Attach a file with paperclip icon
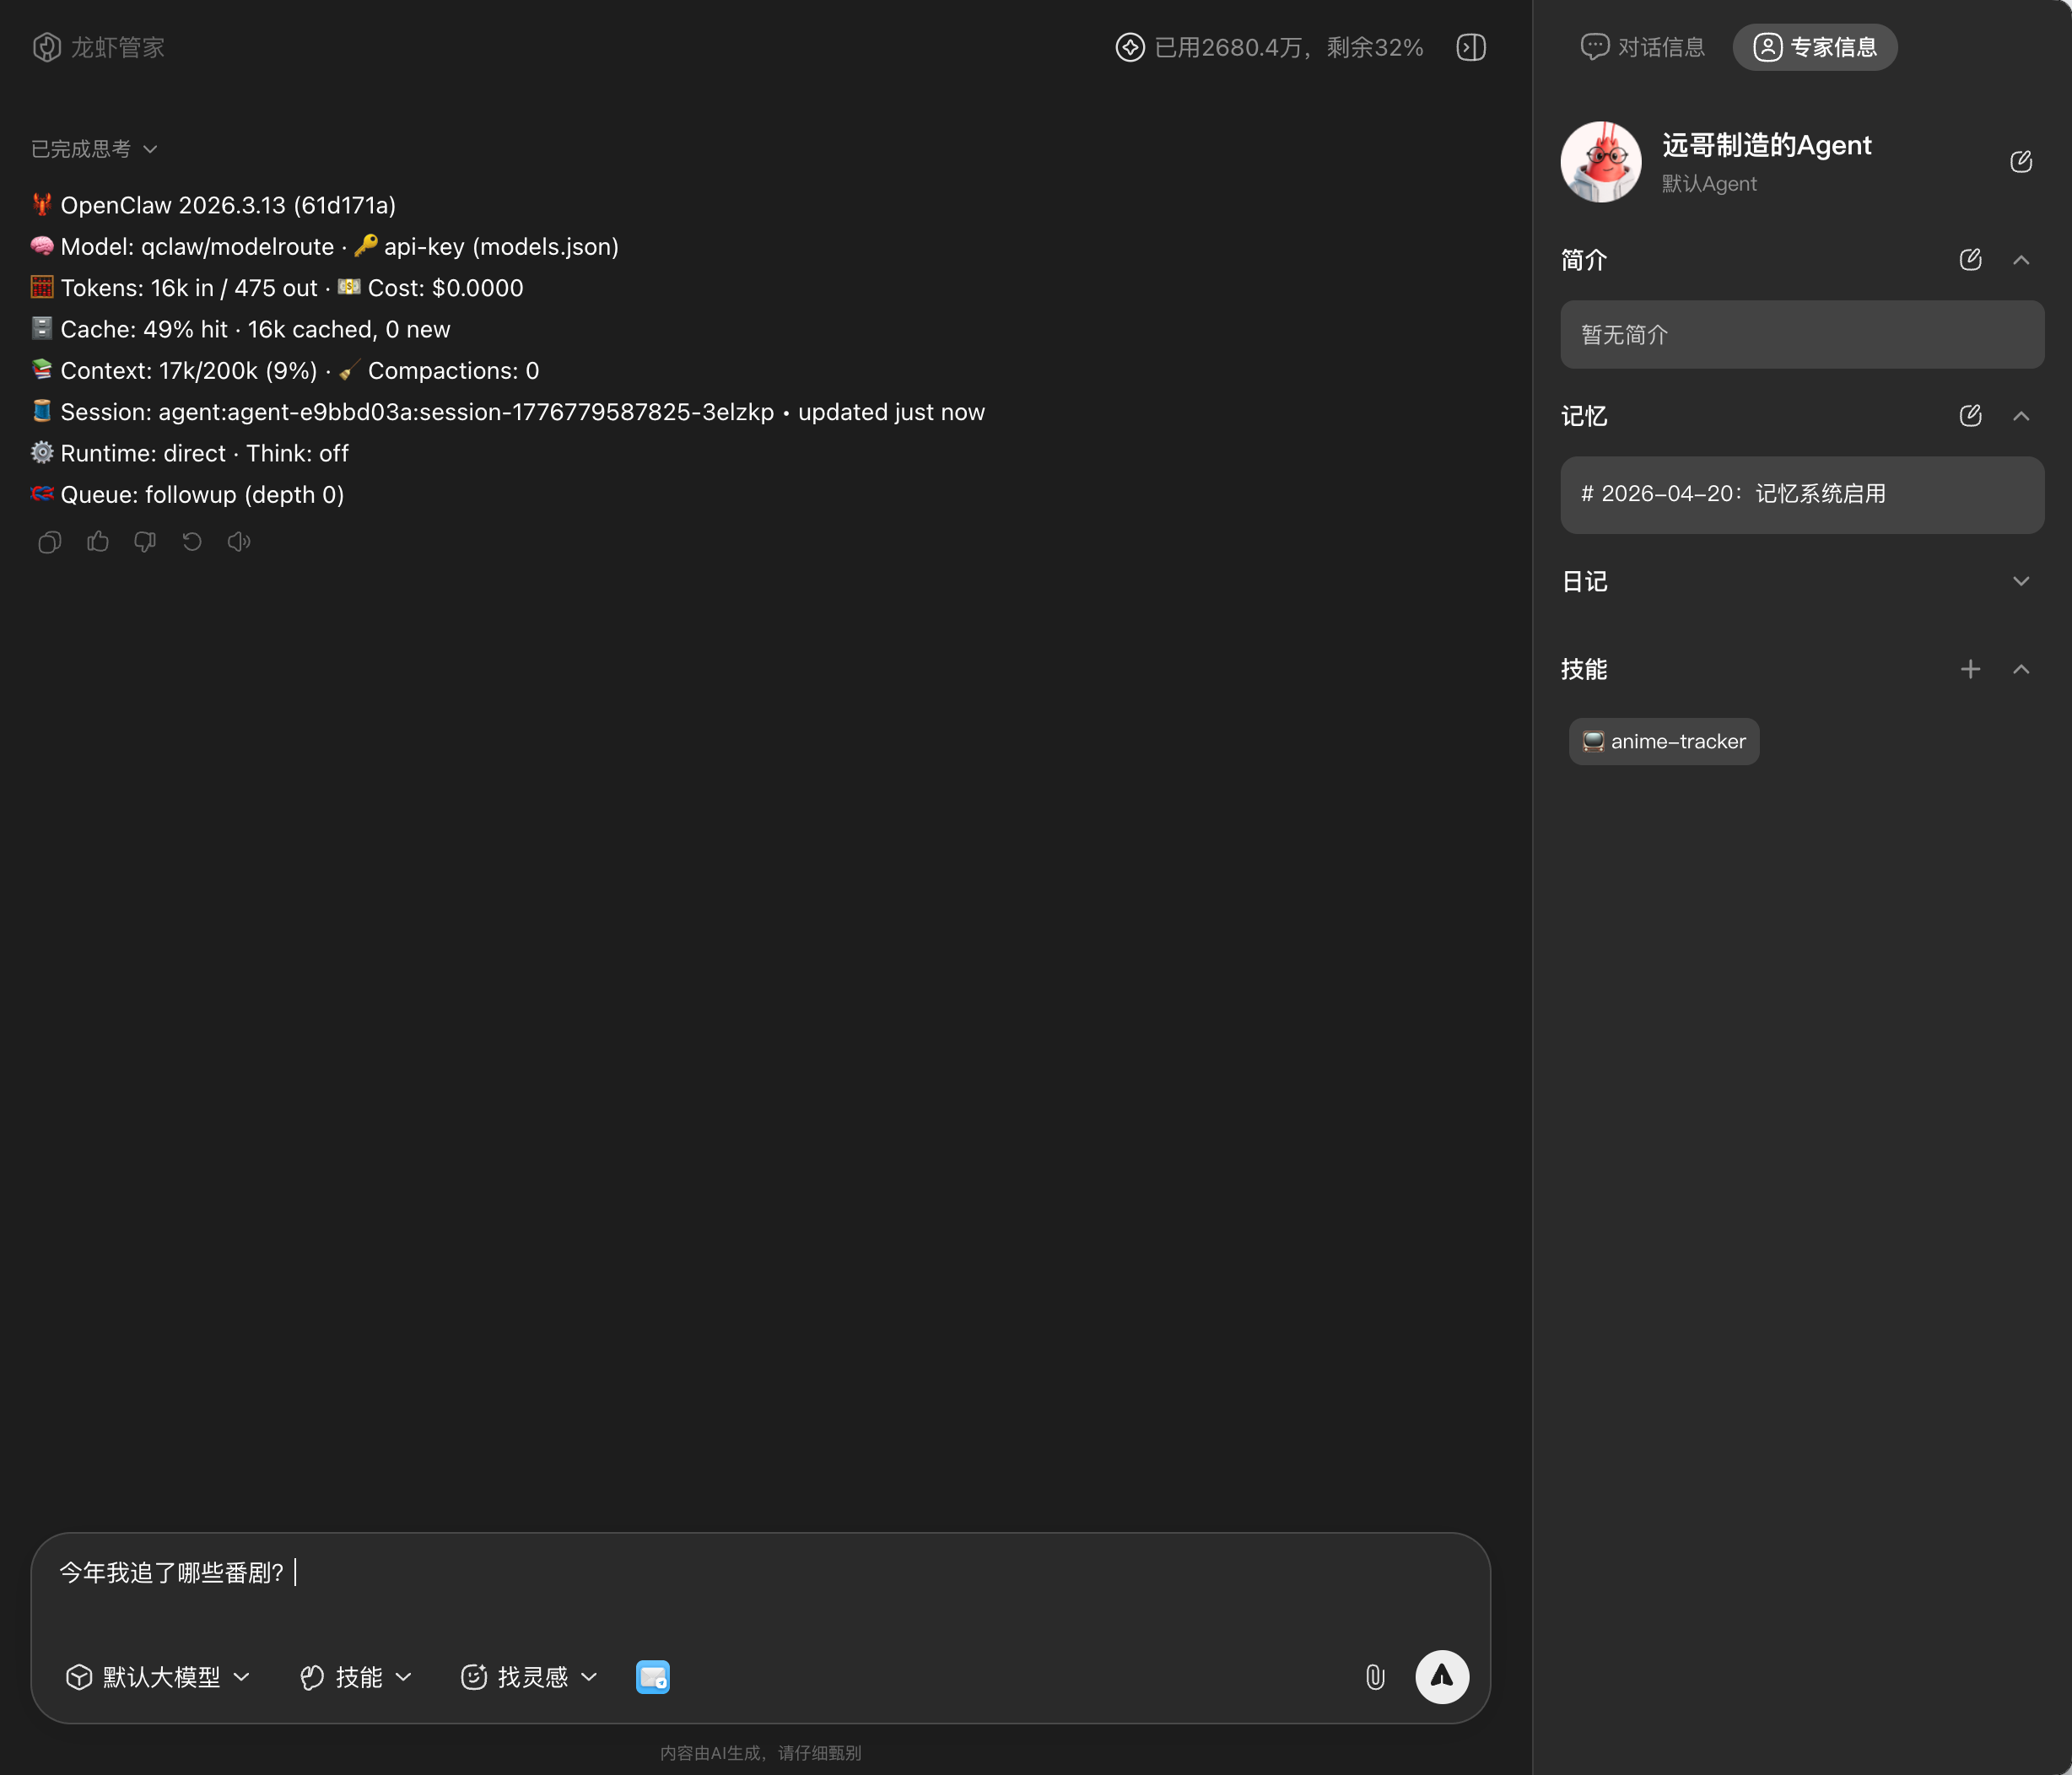Viewport: 2072px width, 1775px height. [x=1375, y=1677]
